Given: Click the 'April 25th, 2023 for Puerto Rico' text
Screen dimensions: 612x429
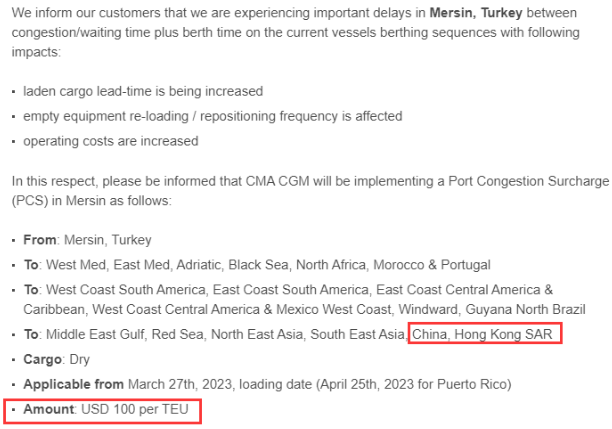Looking at the screenshot, I should coord(414,384).
